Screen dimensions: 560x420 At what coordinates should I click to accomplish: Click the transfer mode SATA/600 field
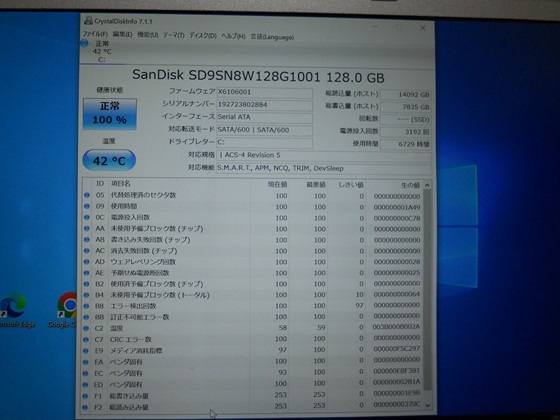264,130
